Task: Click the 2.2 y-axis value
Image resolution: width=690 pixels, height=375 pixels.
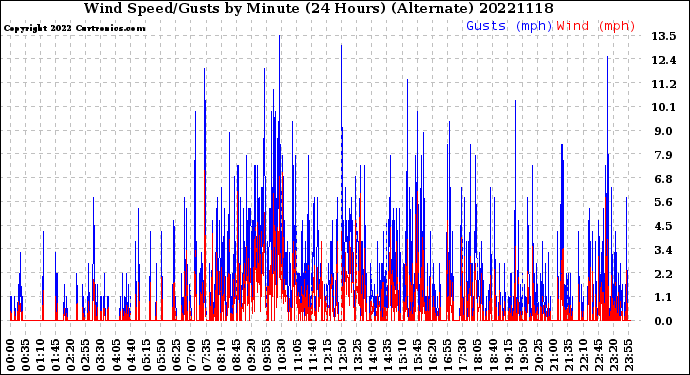Action: (x=664, y=274)
